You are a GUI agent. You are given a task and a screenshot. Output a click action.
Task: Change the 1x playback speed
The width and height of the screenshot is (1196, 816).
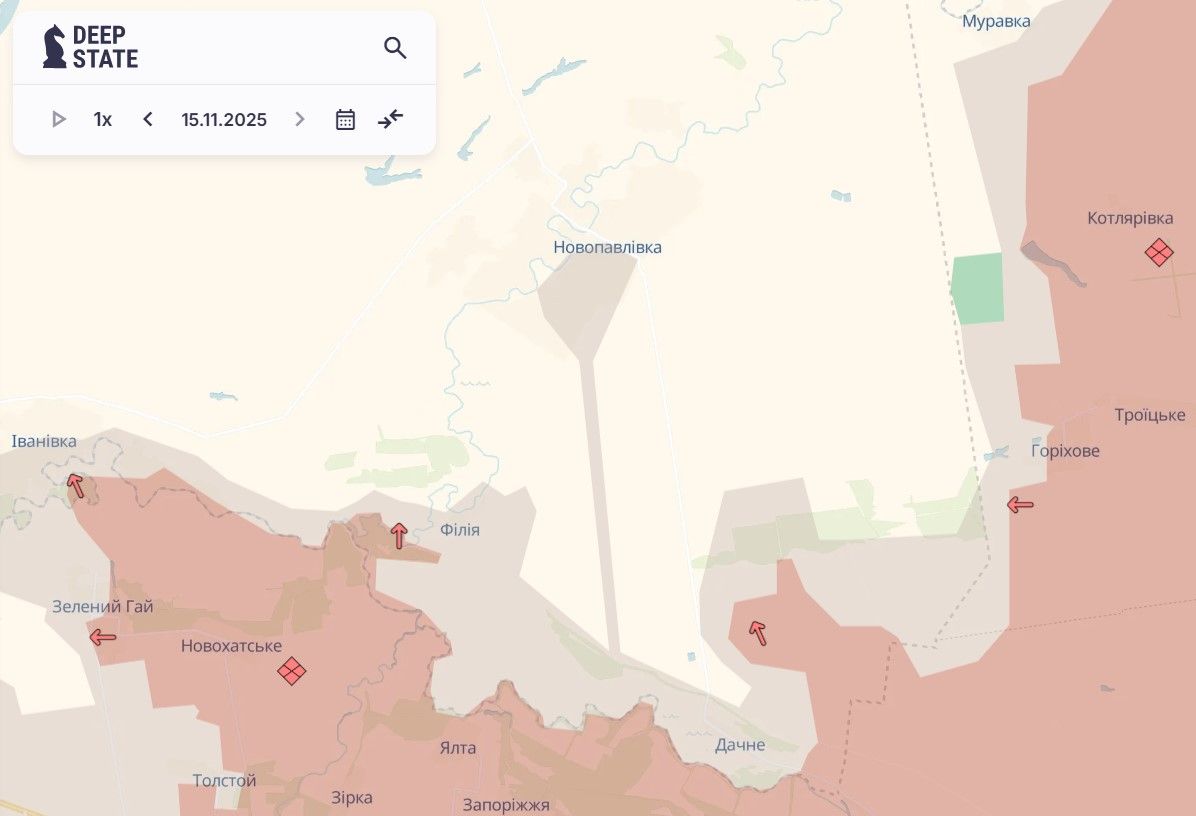[x=102, y=120]
